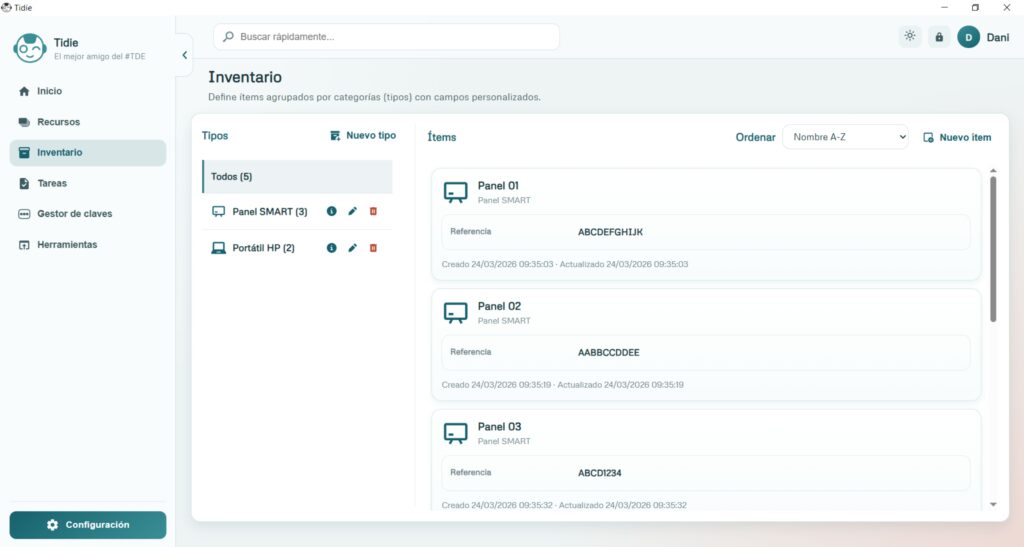This screenshot has width=1024, height=547.
Task: Collapse the sidebar with the chevron
Action: coord(184,56)
